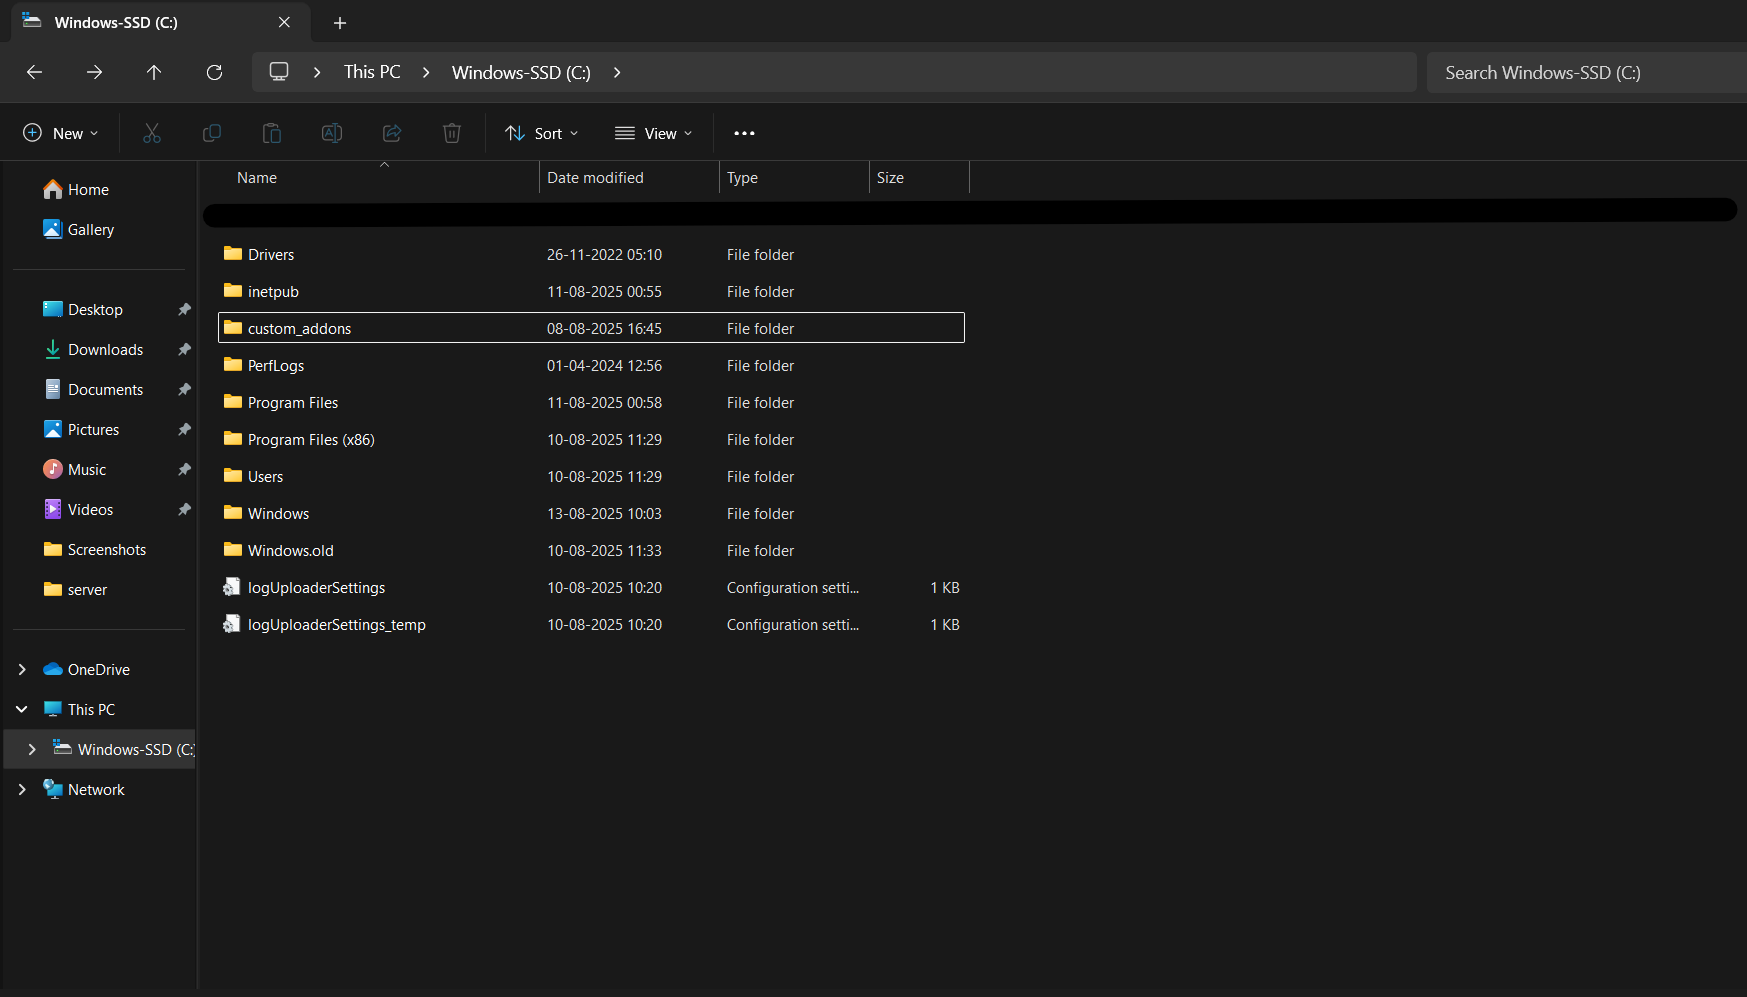Select the Program Files (x86) folder
This screenshot has height=997, width=1747.
click(310, 440)
